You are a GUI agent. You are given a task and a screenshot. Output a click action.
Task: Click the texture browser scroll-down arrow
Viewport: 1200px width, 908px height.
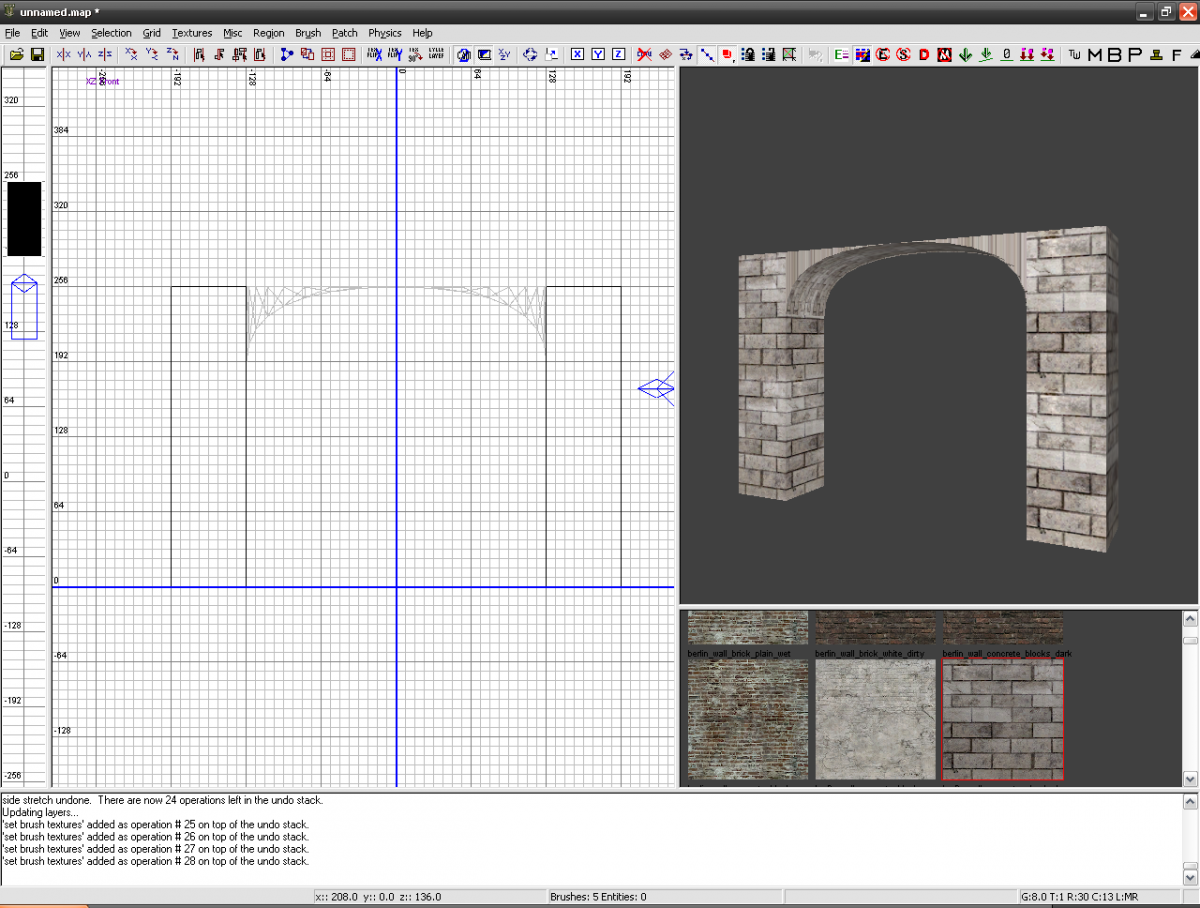[x=1190, y=779]
